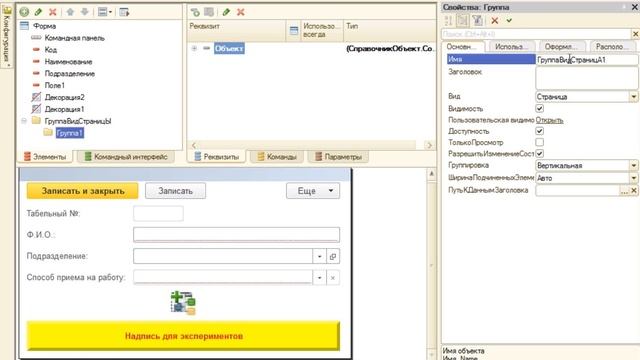Click the form icon column header in the requisites table
The image size is (640, 360).
click(293, 30)
